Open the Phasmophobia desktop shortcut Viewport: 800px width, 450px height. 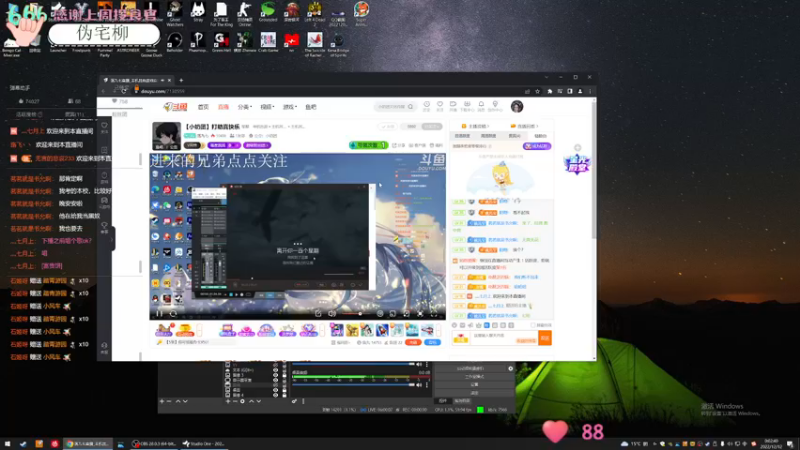(198, 42)
